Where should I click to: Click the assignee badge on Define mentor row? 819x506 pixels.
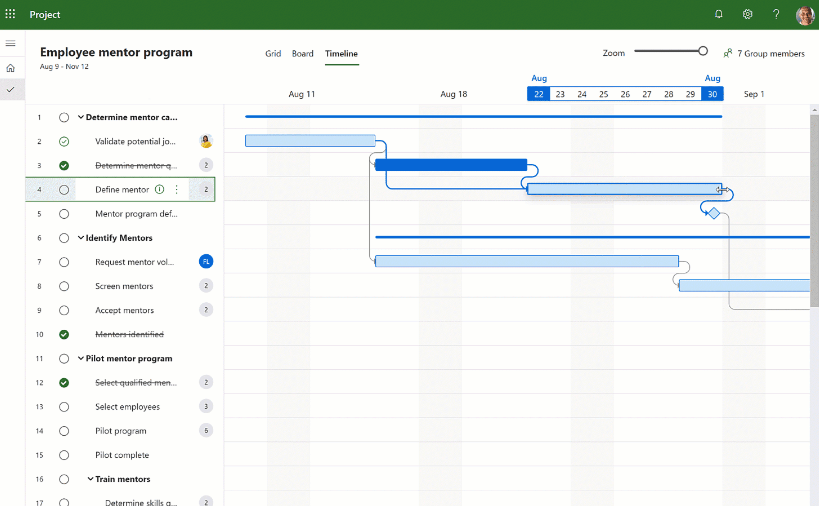pos(206,190)
